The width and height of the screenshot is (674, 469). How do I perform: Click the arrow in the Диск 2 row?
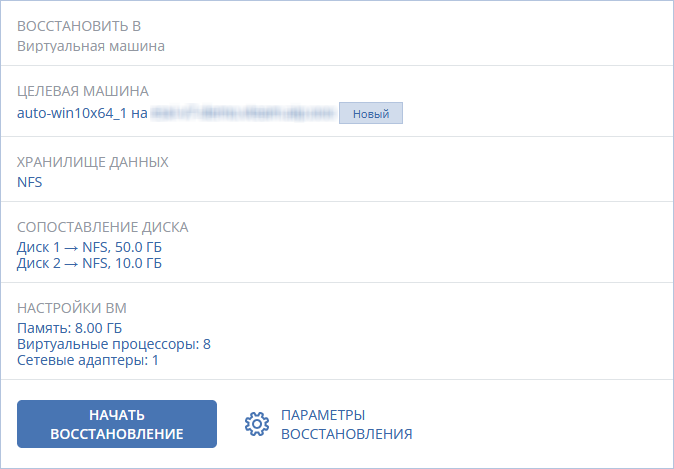click(71, 264)
